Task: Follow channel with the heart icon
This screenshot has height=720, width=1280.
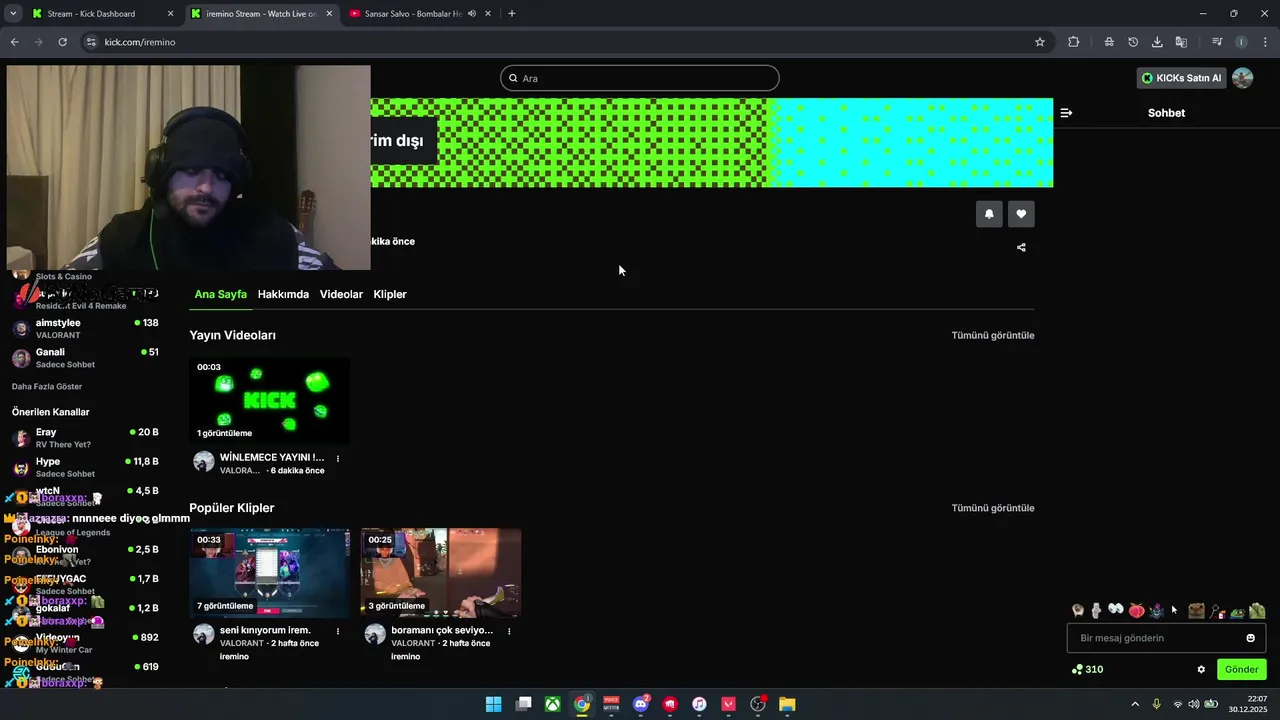Action: pos(1021,214)
